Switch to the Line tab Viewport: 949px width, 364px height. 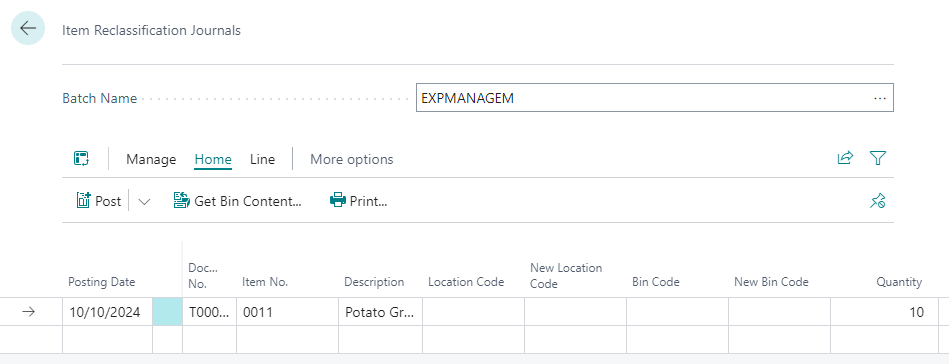click(263, 159)
